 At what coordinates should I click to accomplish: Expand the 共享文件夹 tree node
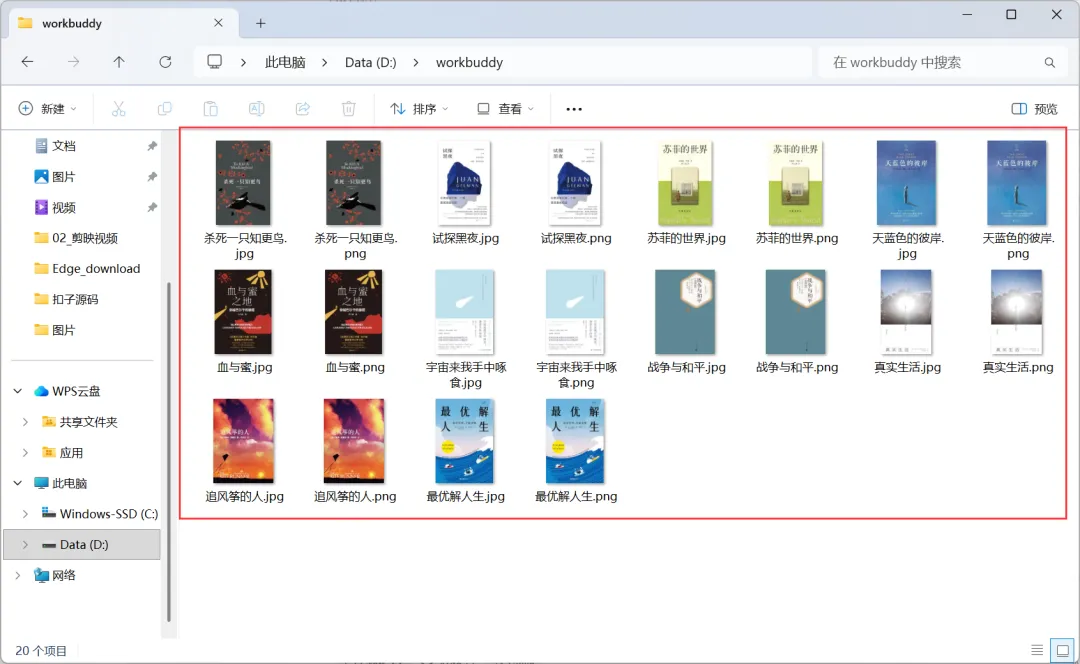(x=25, y=422)
